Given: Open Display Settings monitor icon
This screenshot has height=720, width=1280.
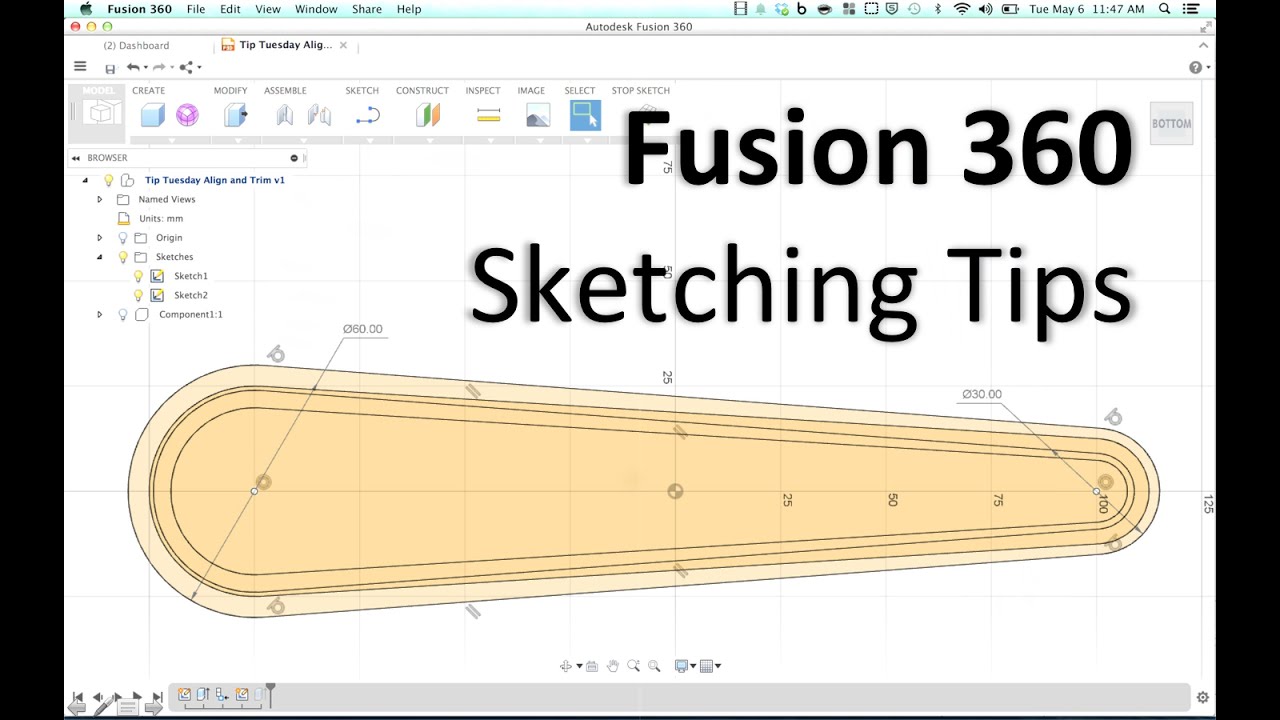Looking at the screenshot, I should (682, 666).
